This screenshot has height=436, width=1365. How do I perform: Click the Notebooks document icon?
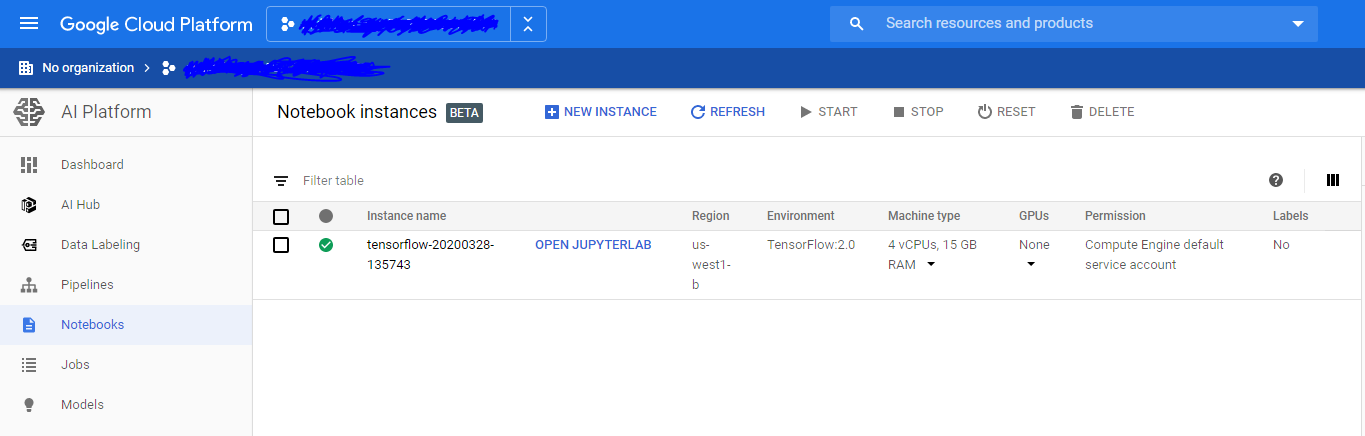[x=29, y=325]
